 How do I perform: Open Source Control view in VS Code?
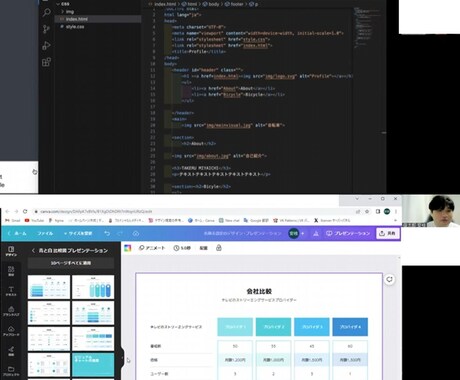46,29
